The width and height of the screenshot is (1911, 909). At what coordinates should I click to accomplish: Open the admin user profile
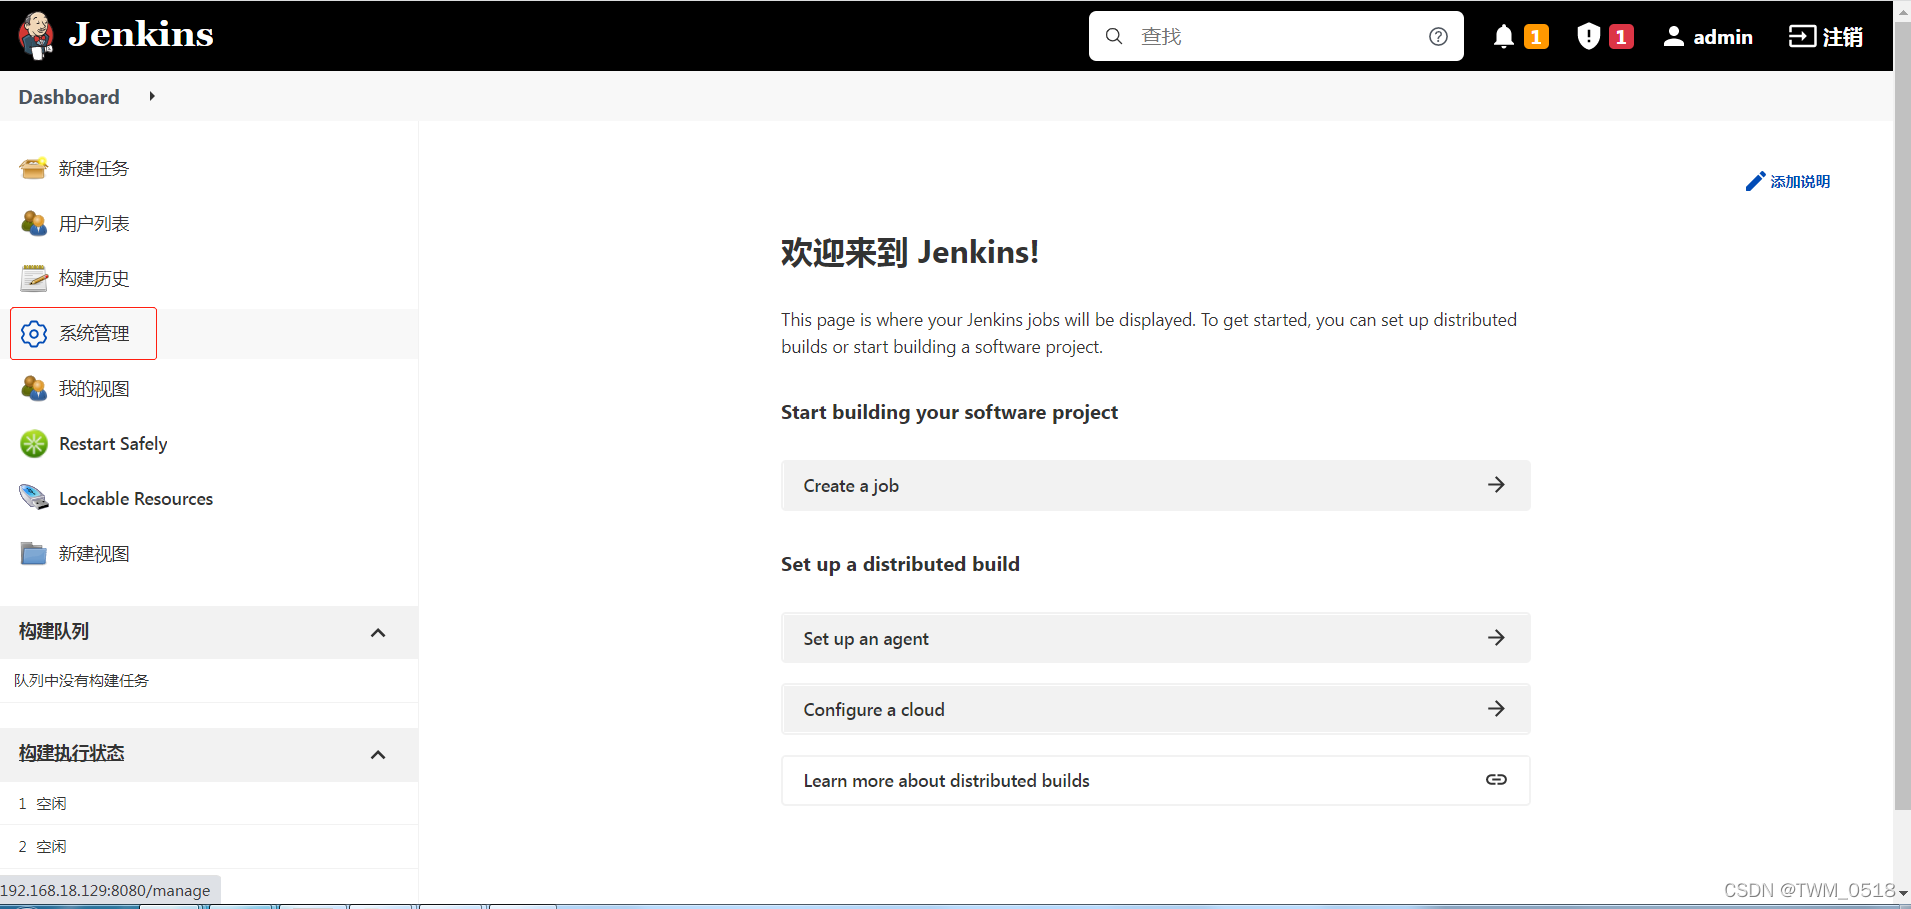click(1708, 37)
